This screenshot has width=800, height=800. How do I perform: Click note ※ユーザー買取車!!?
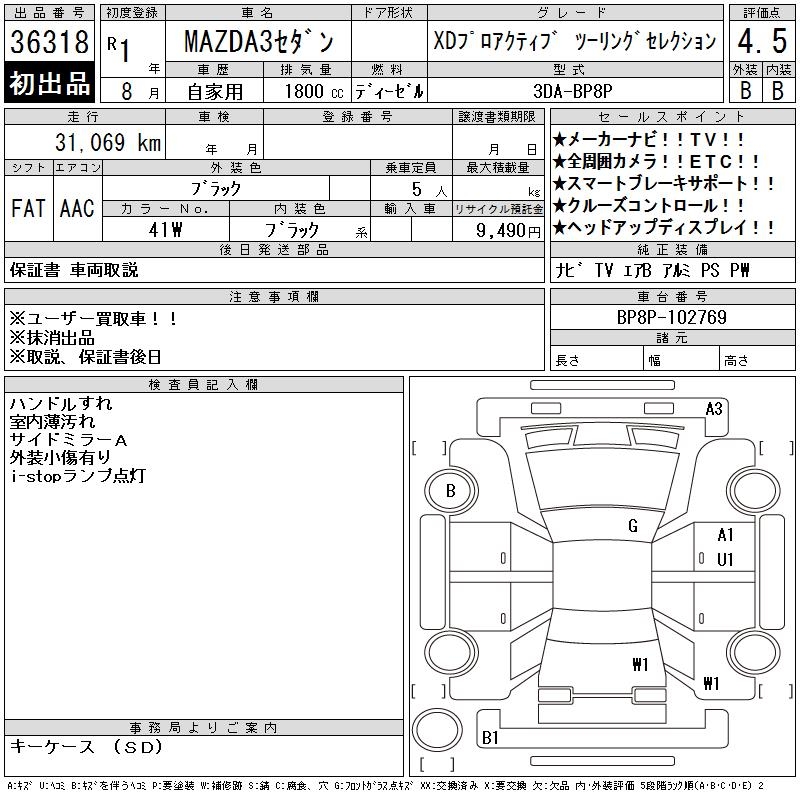(x=93, y=319)
